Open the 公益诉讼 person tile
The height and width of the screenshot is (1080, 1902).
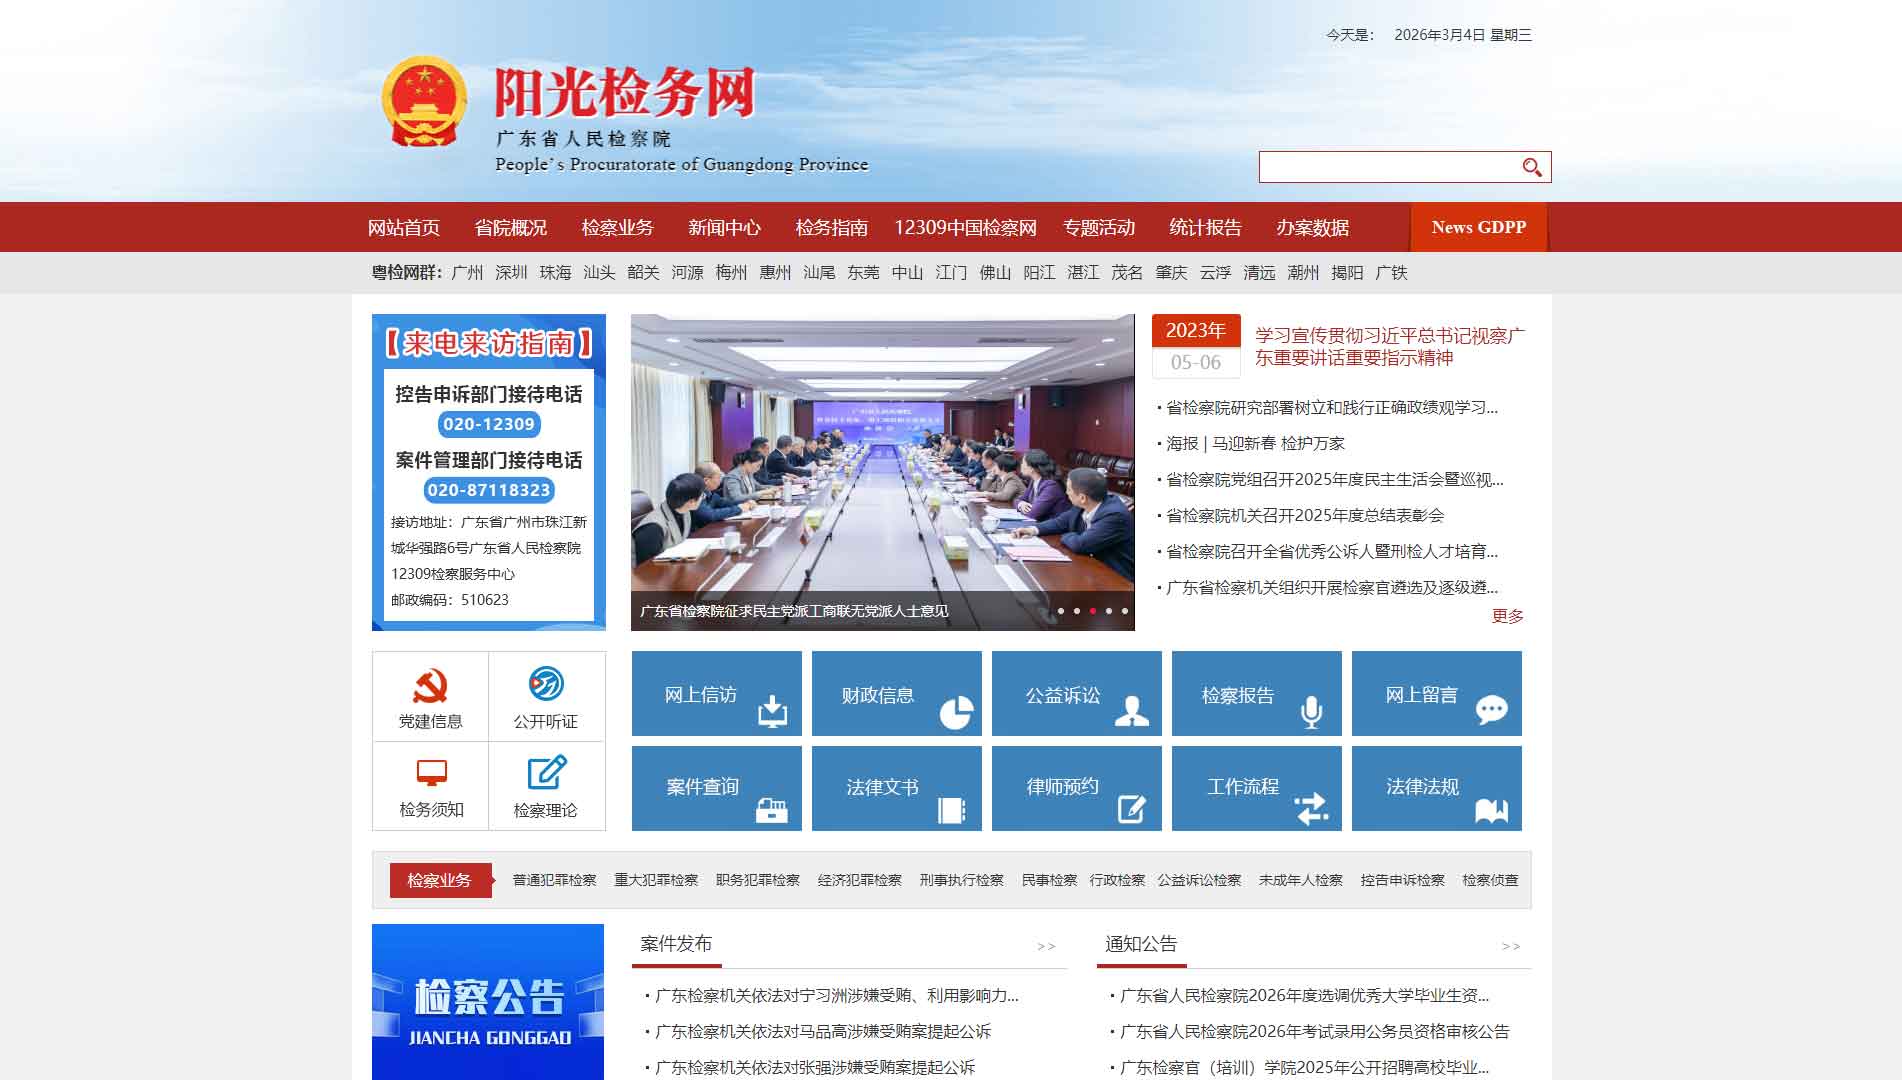[1077, 694]
